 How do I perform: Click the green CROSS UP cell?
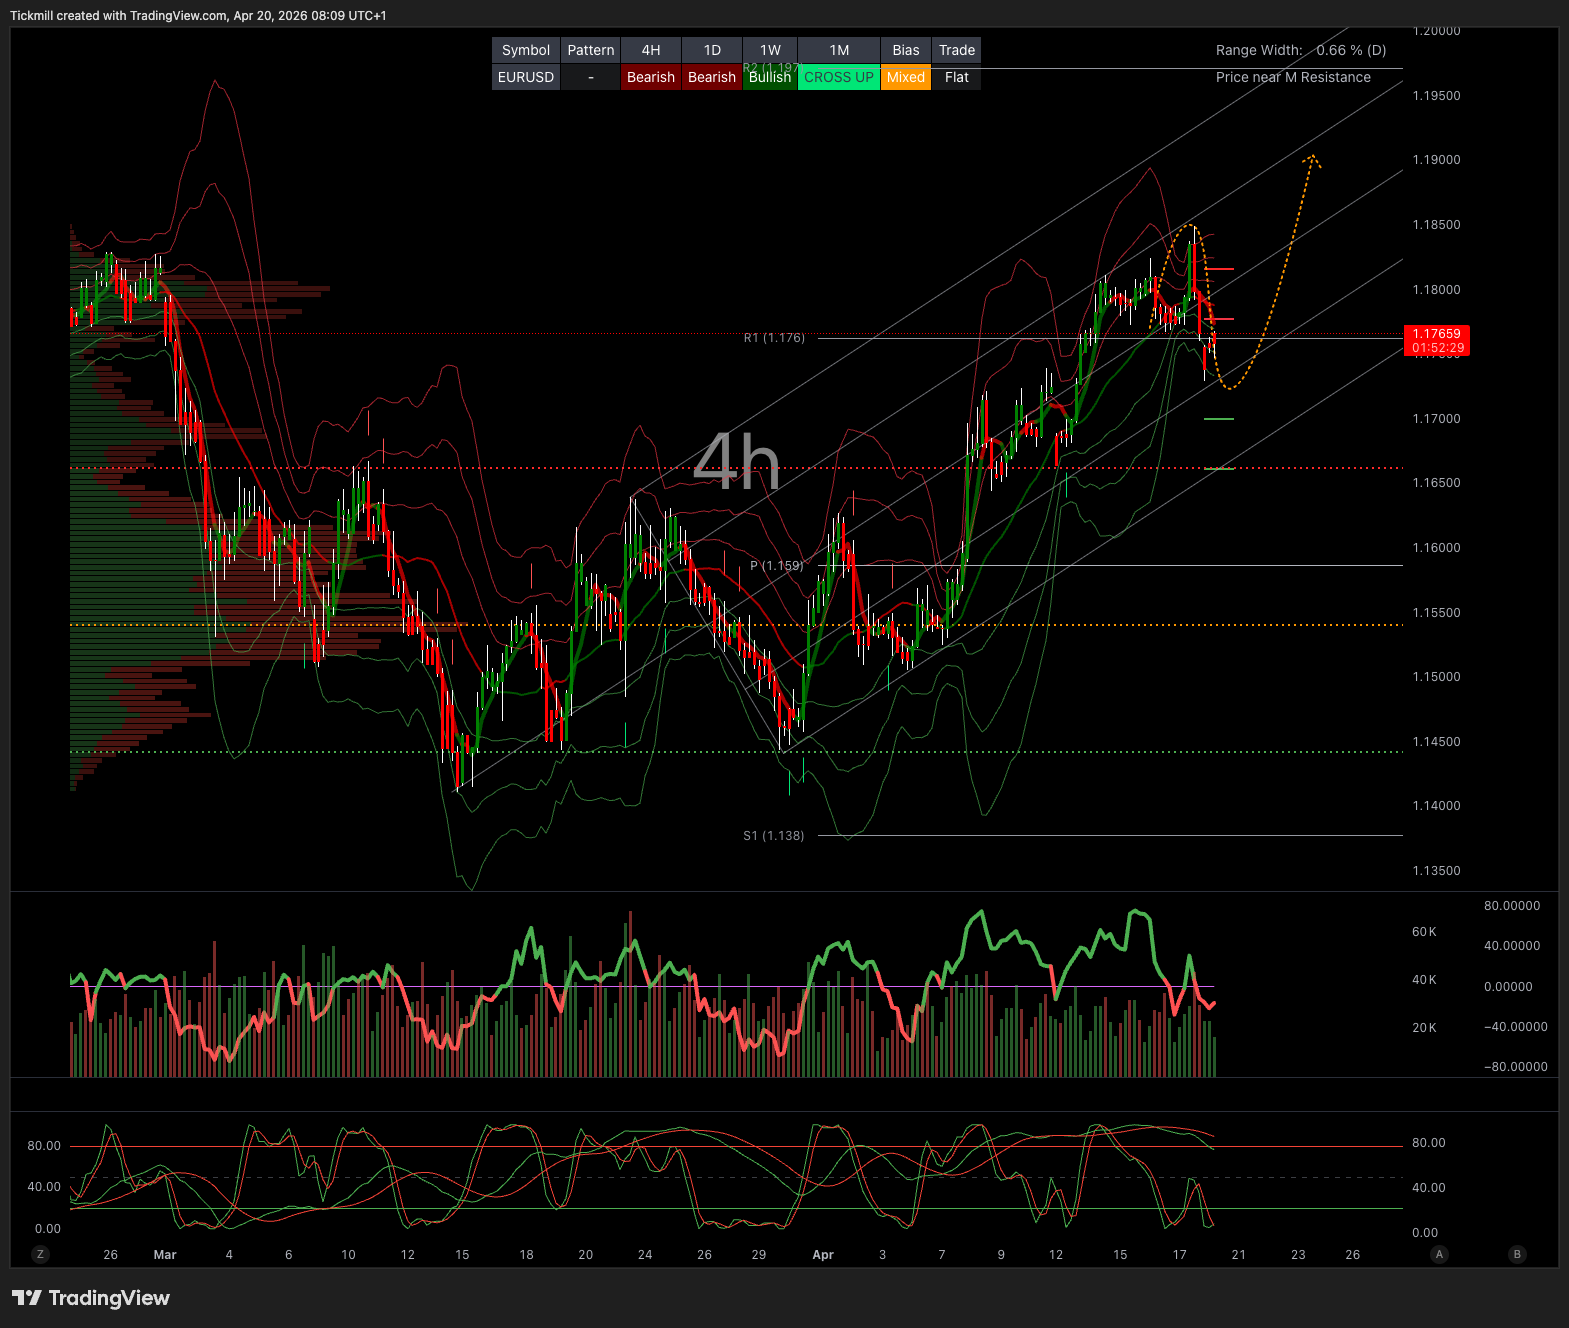839,77
